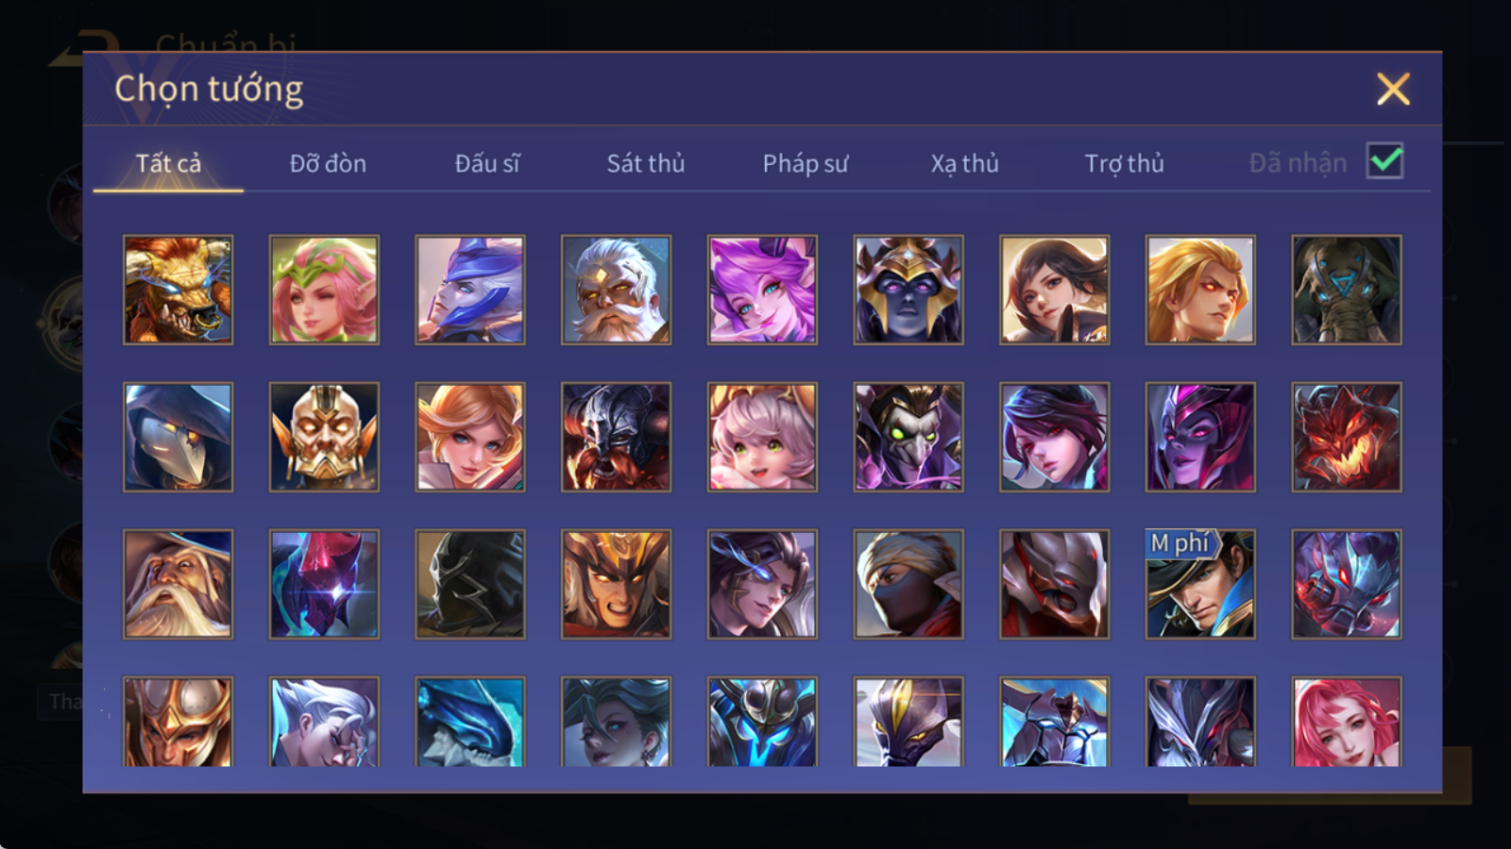Image resolution: width=1511 pixels, height=849 pixels.
Task: Pick the wizard with hat and white beard
Action: 178,584
